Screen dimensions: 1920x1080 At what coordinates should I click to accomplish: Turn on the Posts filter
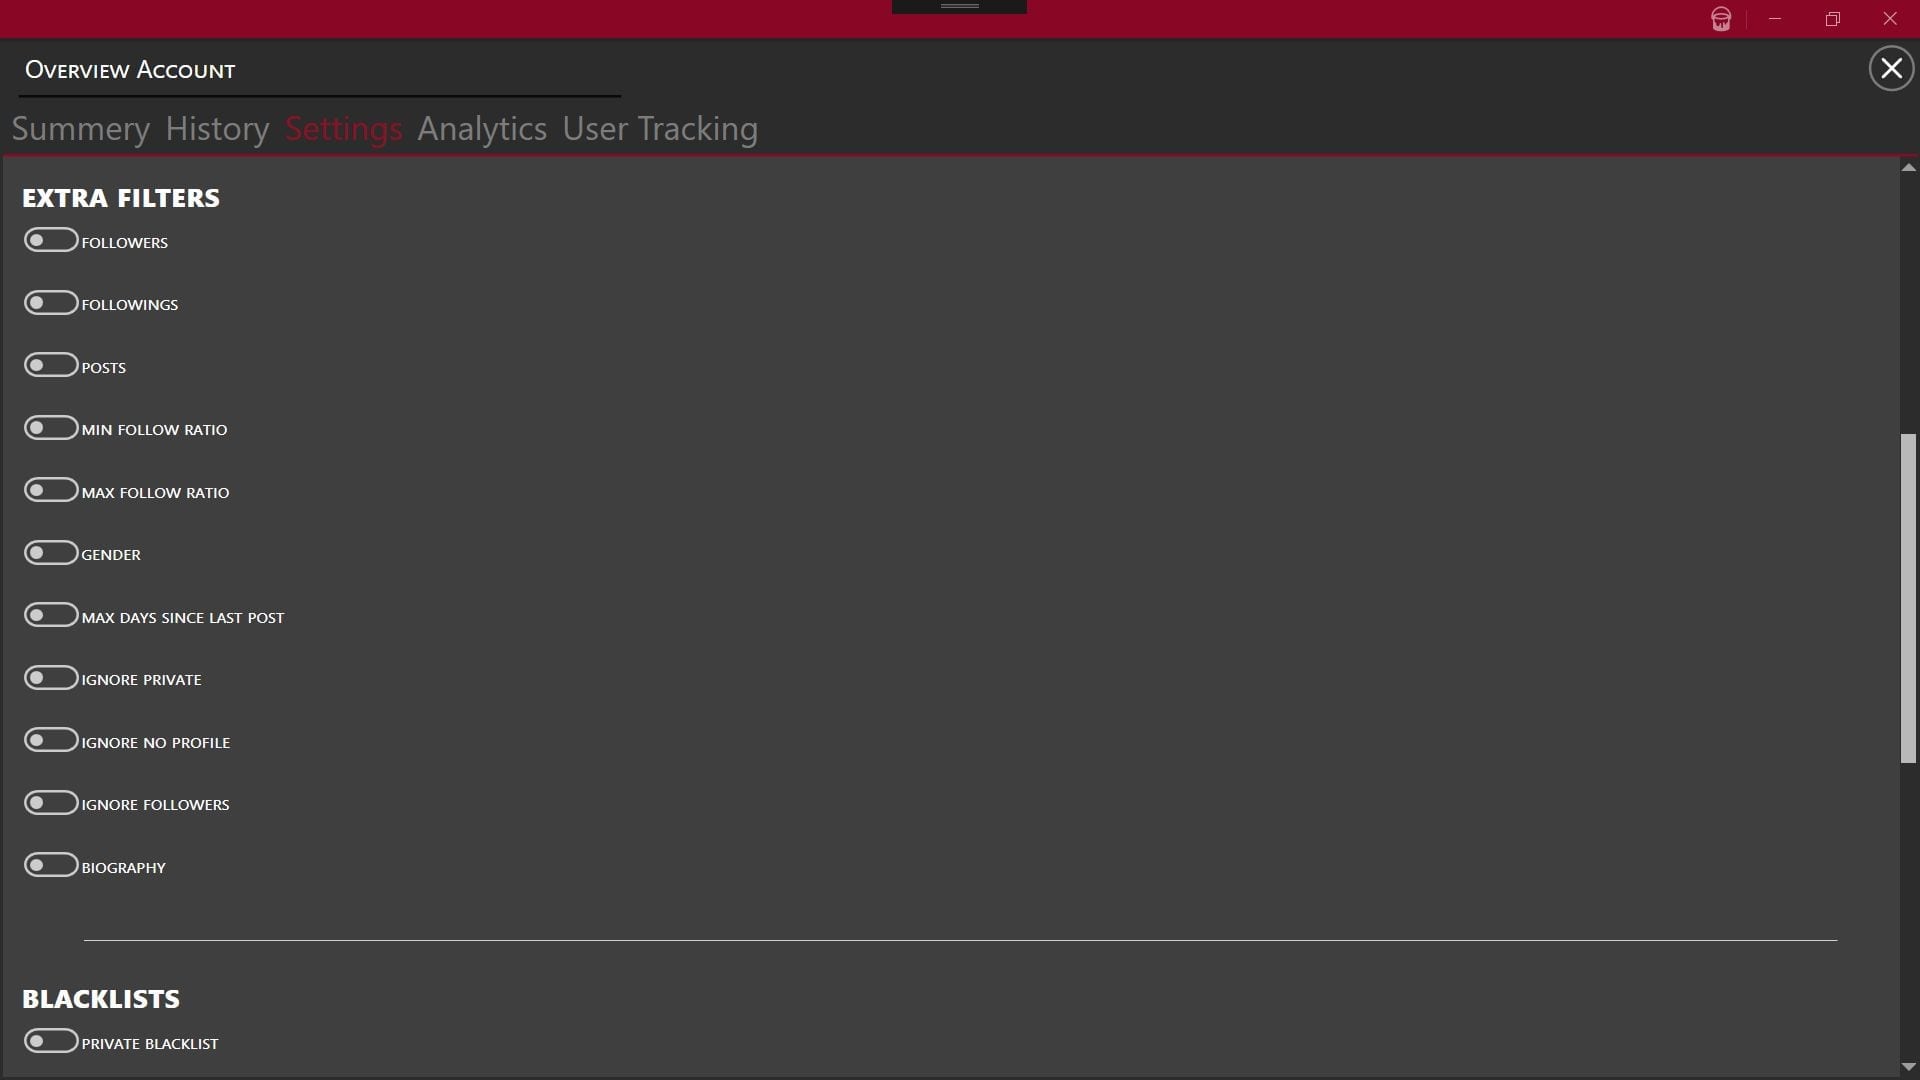point(51,366)
